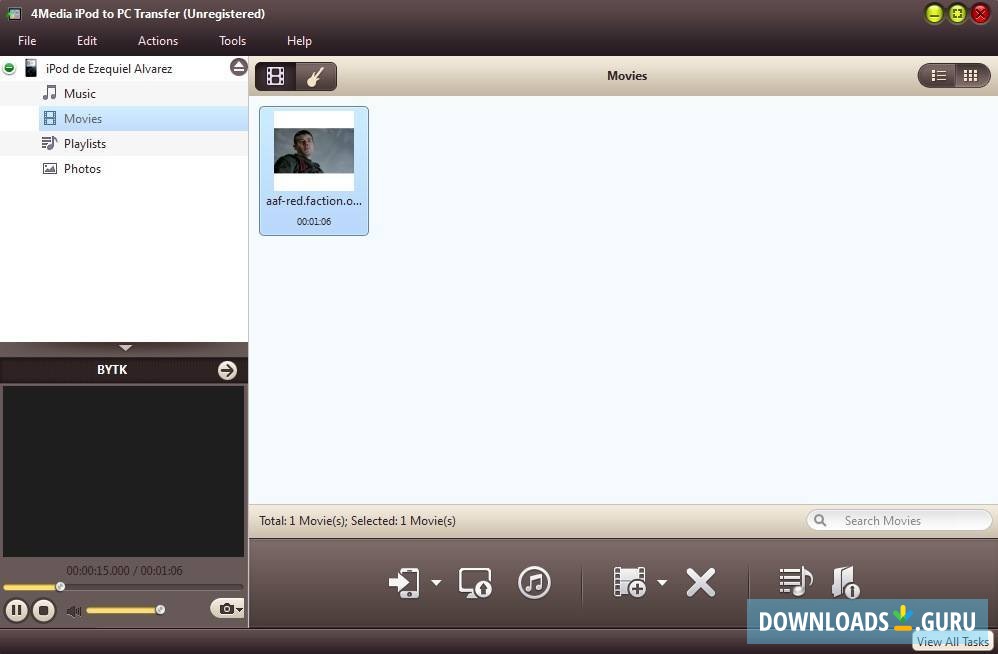998x654 pixels.
Task: Click the export-to-PC icon
Action: click(x=474, y=582)
